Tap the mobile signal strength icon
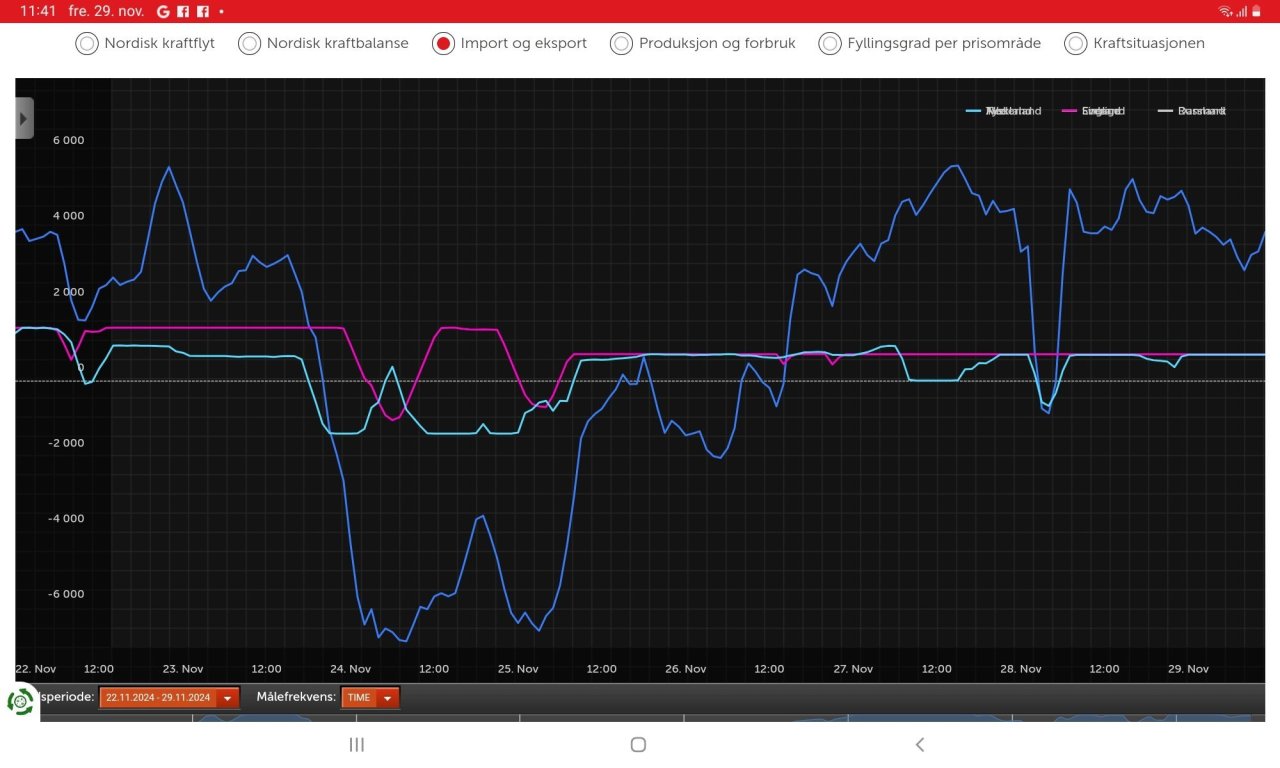This screenshot has height=768, width=1280. pos(1241,11)
